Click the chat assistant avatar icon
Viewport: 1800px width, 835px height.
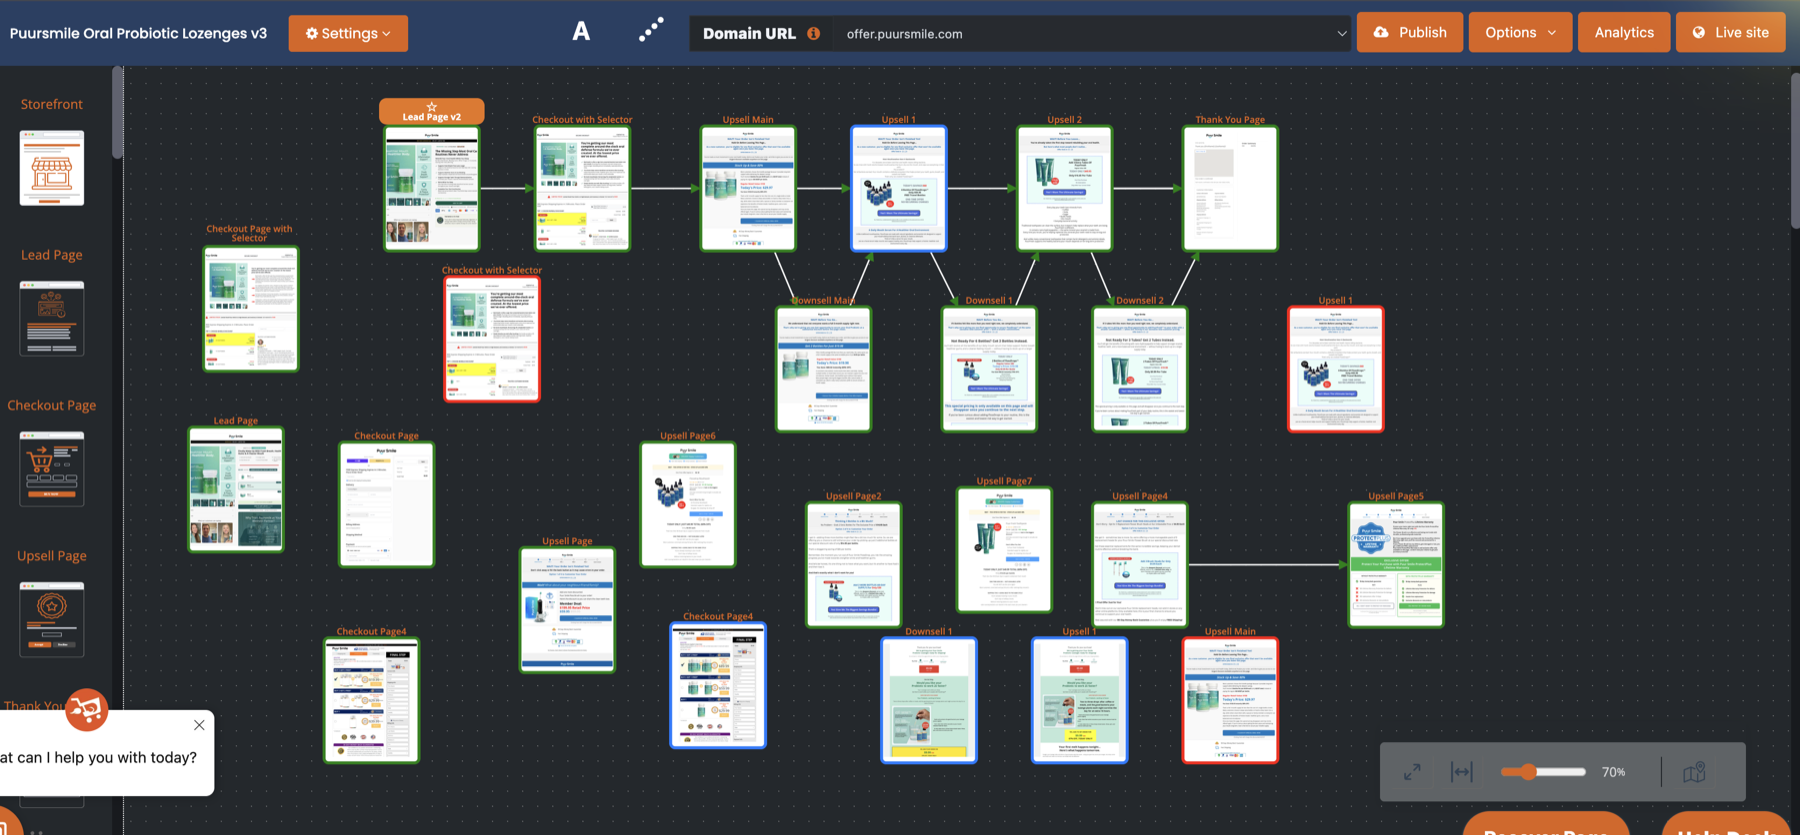point(87,710)
